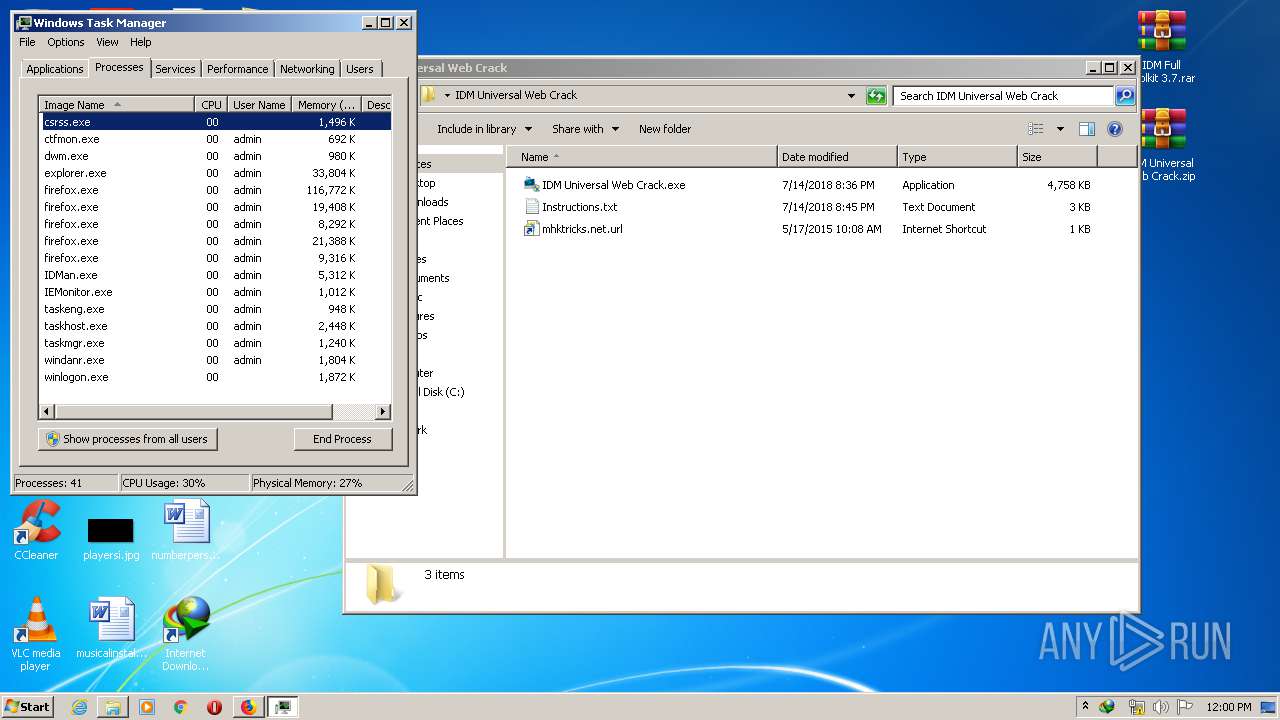Click End Process button
This screenshot has height=720, width=1280.
click(342, 439)
